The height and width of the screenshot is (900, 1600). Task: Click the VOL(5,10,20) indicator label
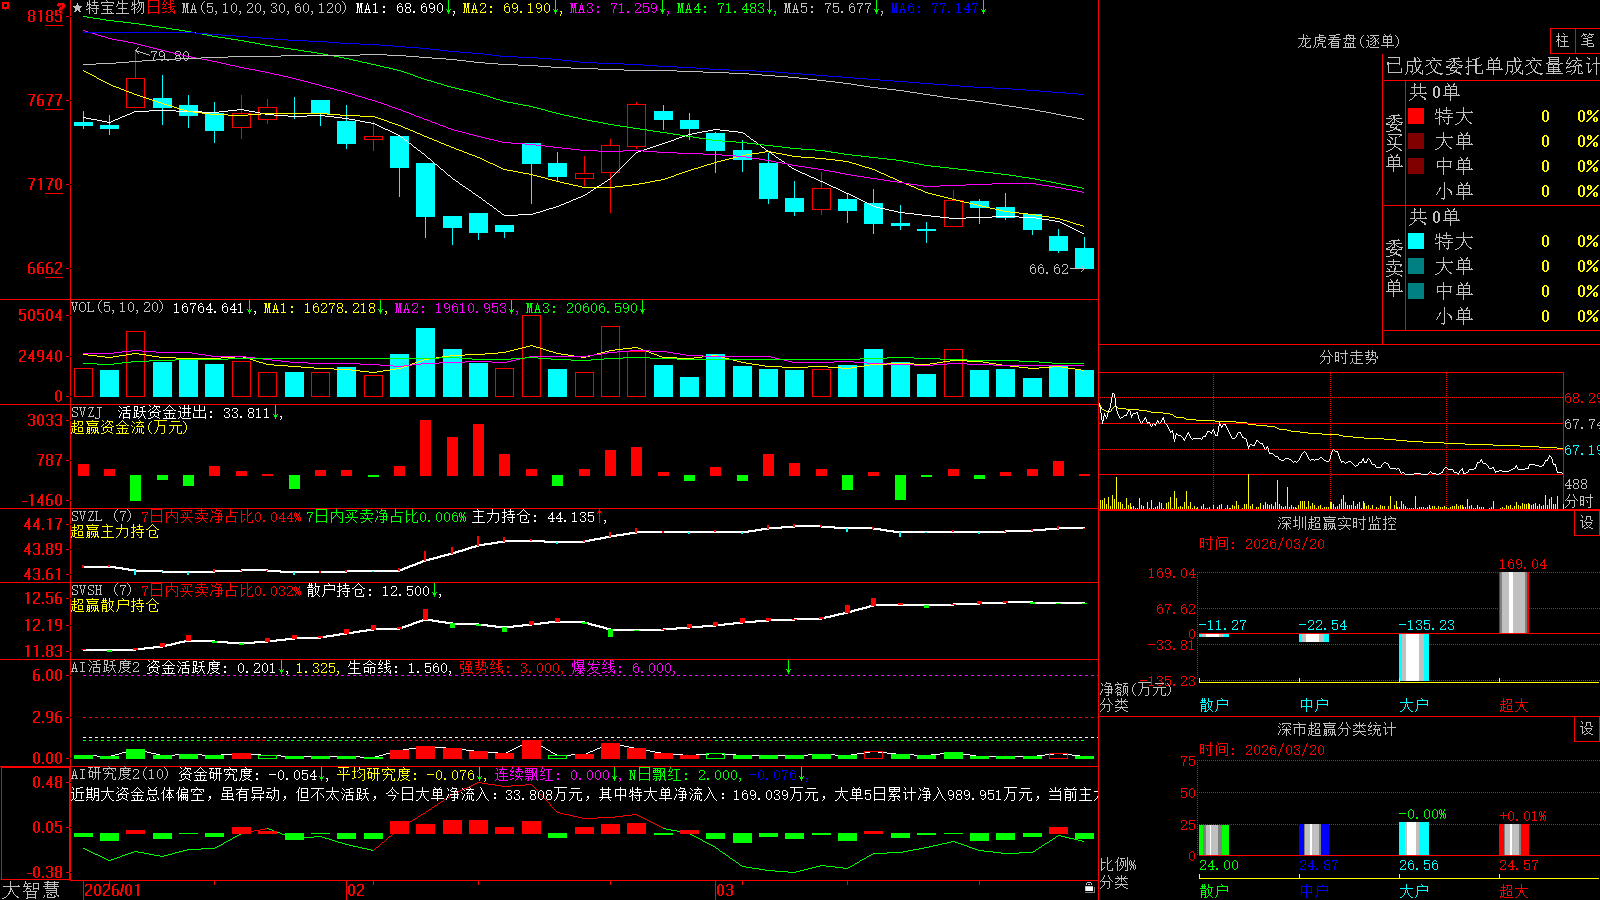click(117, 308)
